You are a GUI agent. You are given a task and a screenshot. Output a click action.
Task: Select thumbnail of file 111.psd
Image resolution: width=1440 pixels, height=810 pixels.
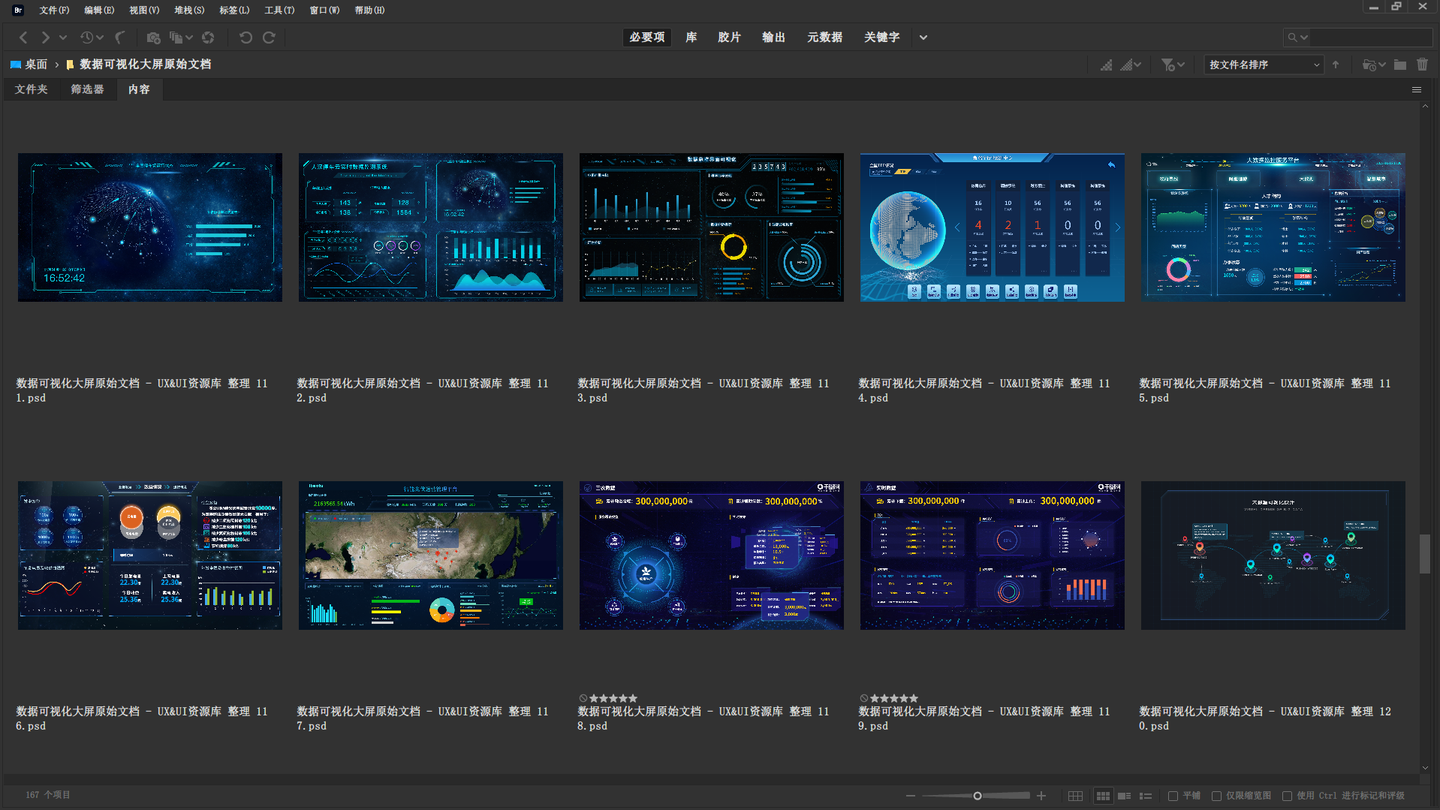tap(150, 227)
